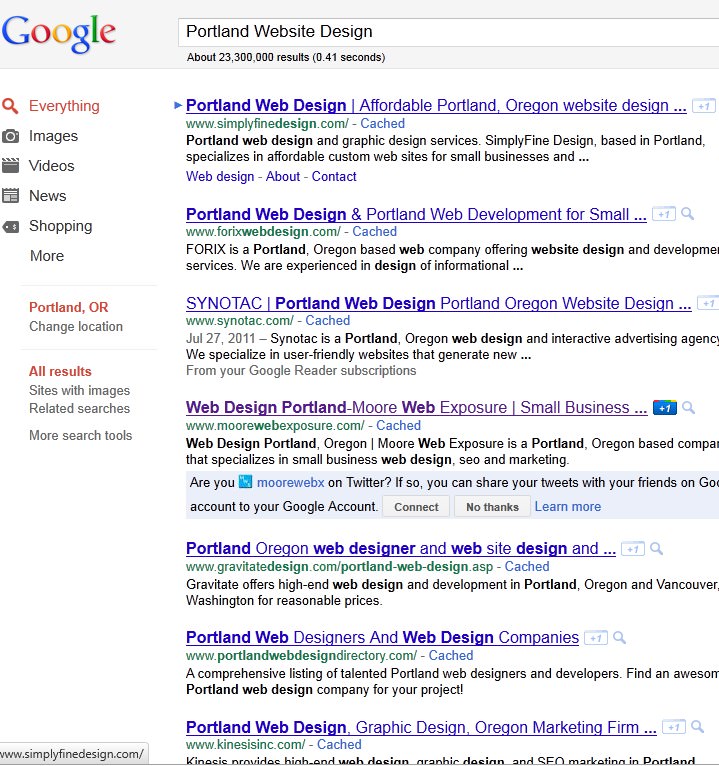Click +1 button for SYNOTAC result
719x766 pixels.
[x=708, y=303]
